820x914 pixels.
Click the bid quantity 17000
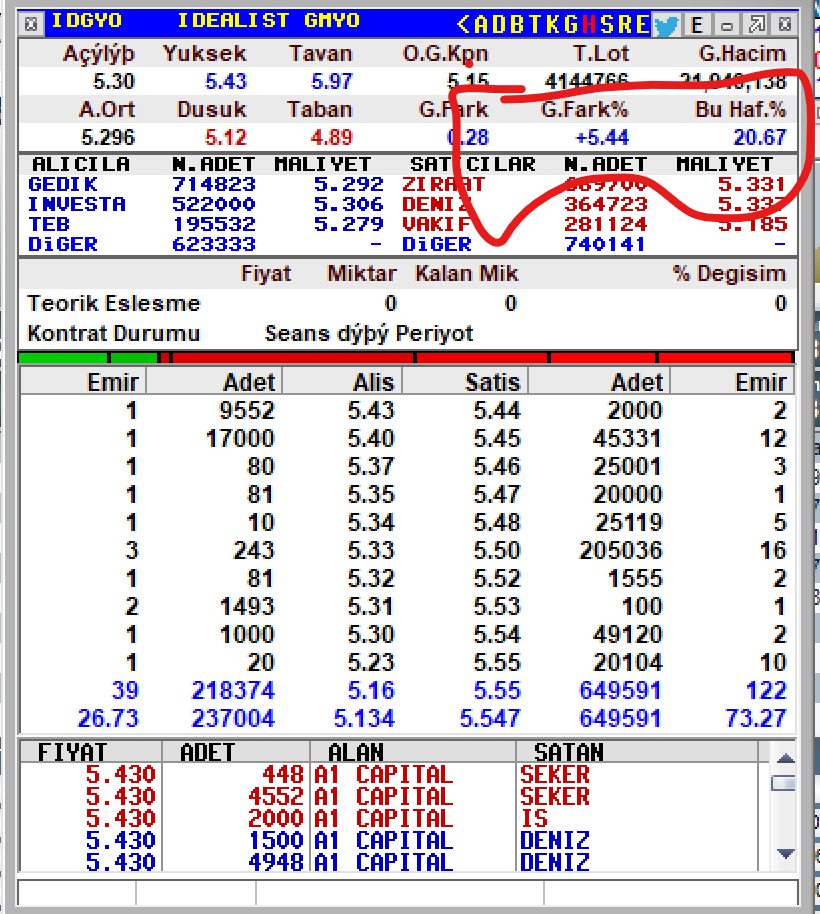pos(240,439)
